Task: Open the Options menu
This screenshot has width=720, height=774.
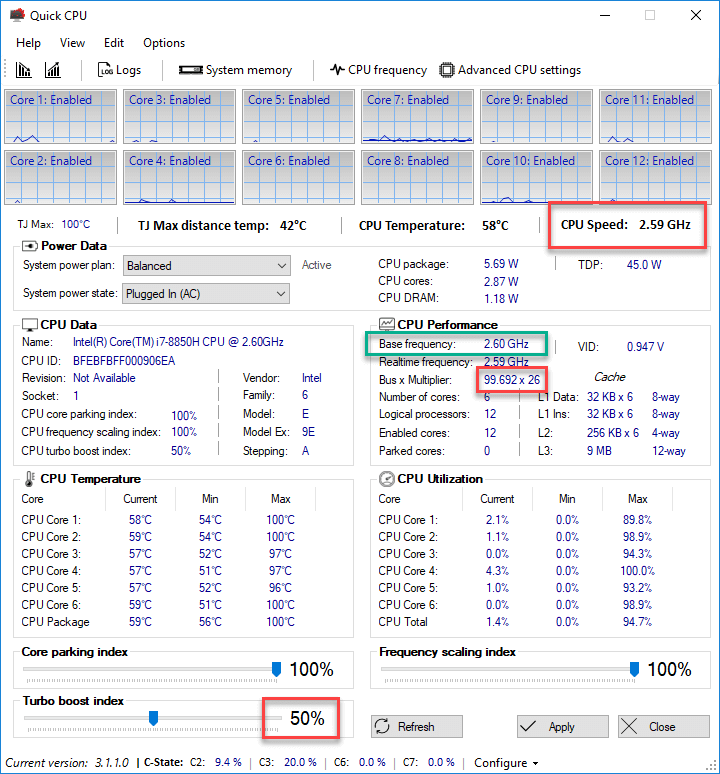Action: (164, 43)
